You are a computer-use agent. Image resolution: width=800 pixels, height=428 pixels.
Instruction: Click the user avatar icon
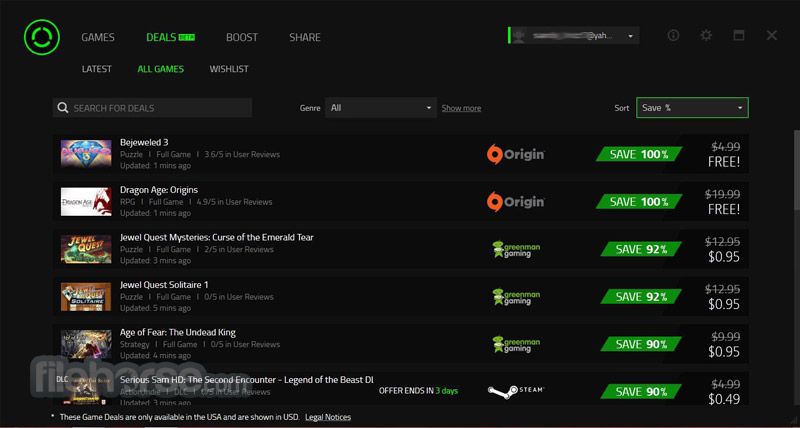(x=519, y=36)
